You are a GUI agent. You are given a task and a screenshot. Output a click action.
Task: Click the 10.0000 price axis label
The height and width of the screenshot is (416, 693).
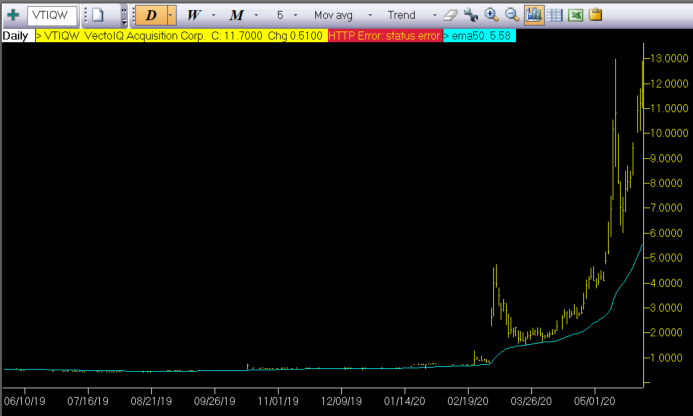pos(672,133)
